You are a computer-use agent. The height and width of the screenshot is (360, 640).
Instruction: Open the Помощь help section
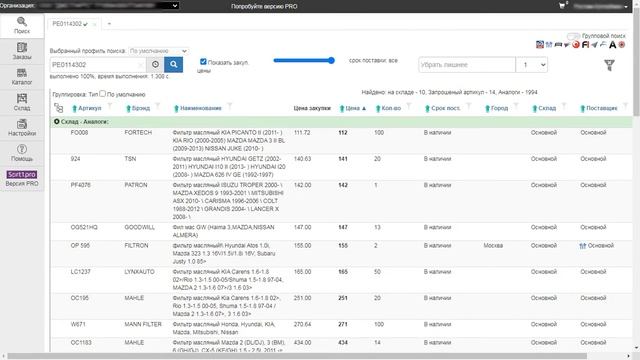pos(22,153)
